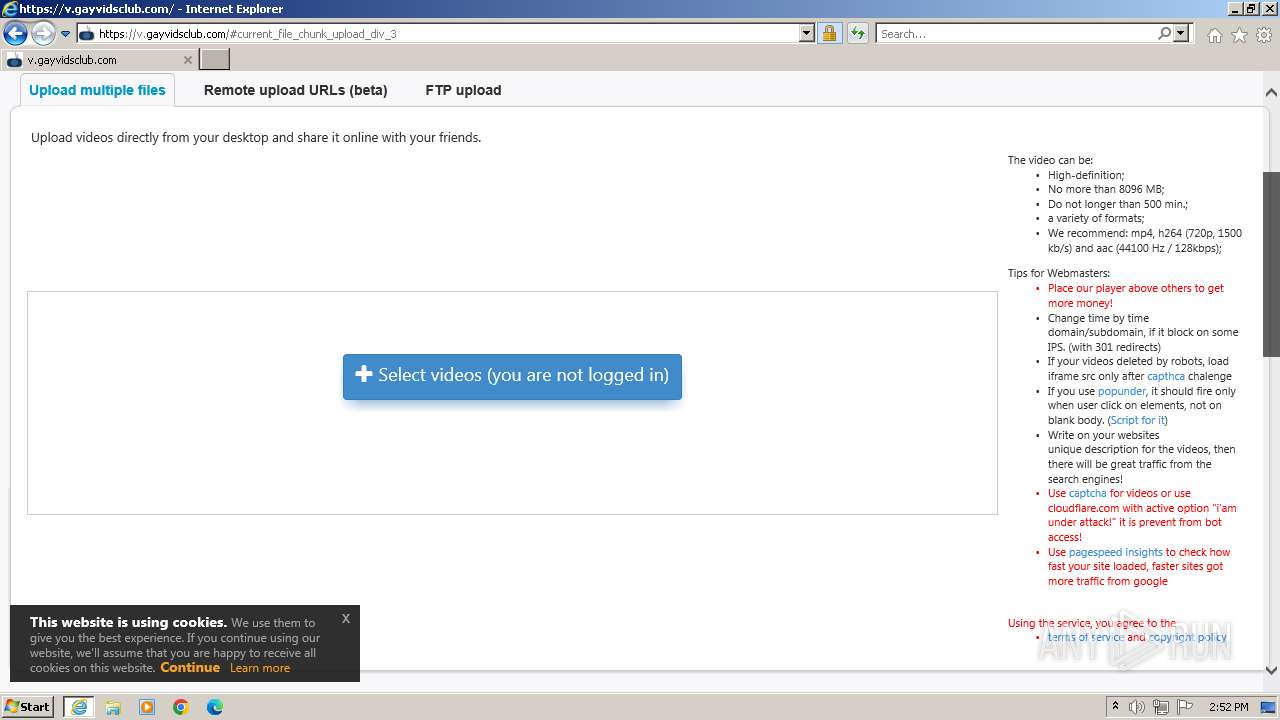This screenshot has width=1280, height=720.
Task: Open the first captcha link
Action: click(1166, 376)
